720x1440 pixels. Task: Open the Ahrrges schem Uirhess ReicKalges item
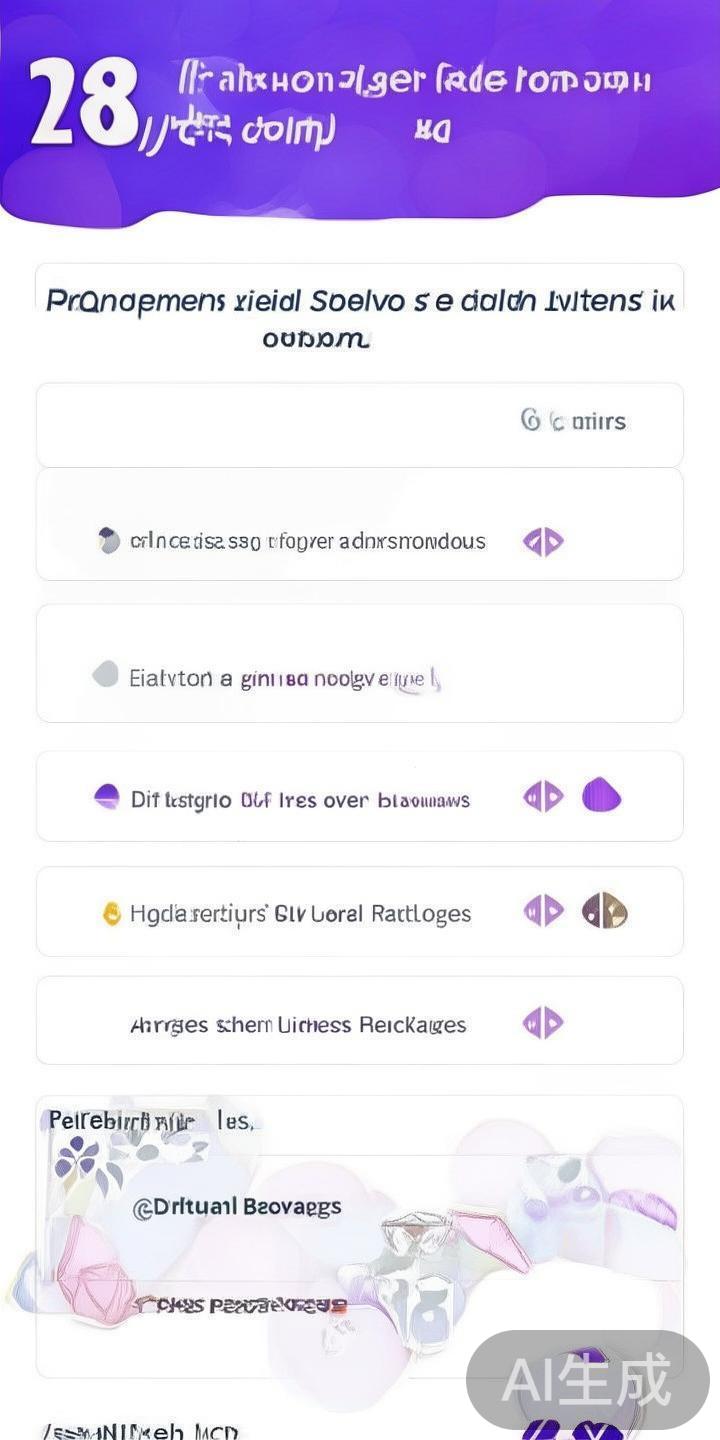298,1025
